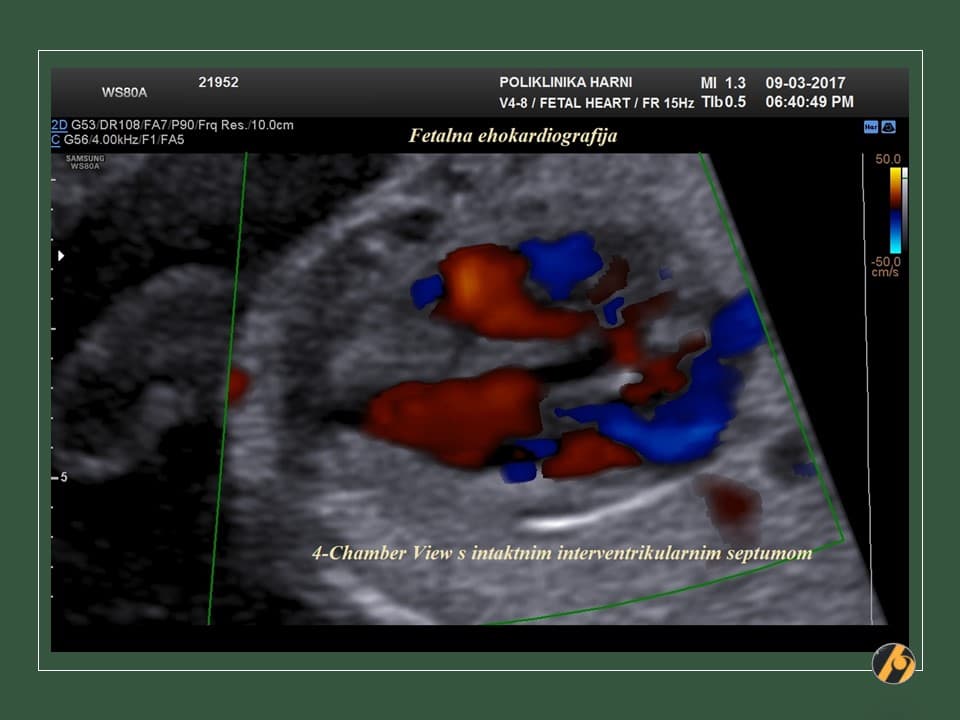960x720 pixels.
Task: Click the grayscale map bar
Action: point(904,210)
